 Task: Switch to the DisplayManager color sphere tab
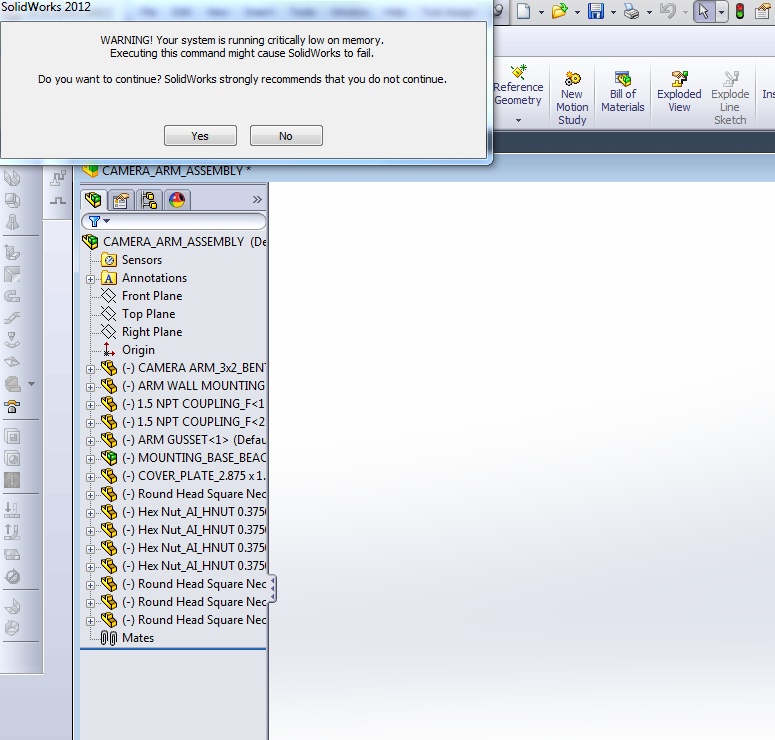(x=177, y=200)
